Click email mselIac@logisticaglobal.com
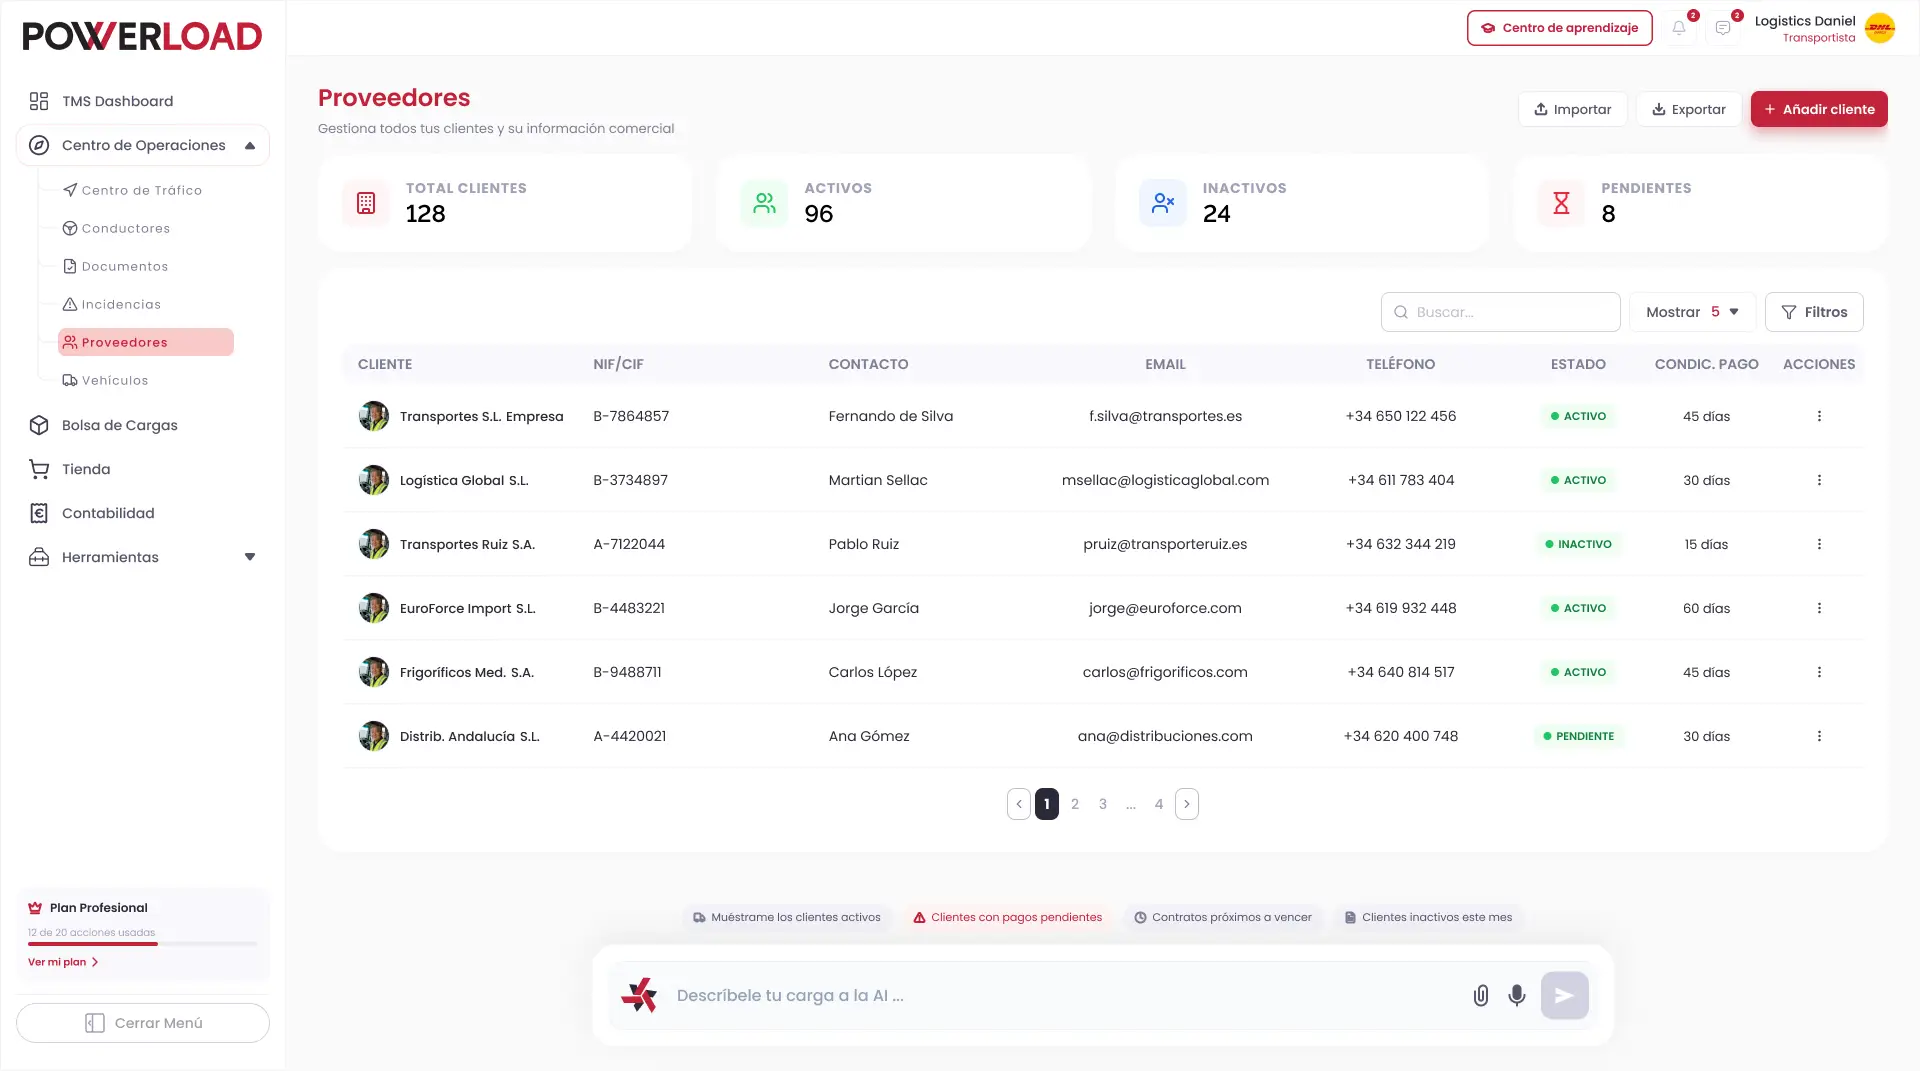Image resolution: width=1920 pixels, height=1071 pixels. [1165, 480]
